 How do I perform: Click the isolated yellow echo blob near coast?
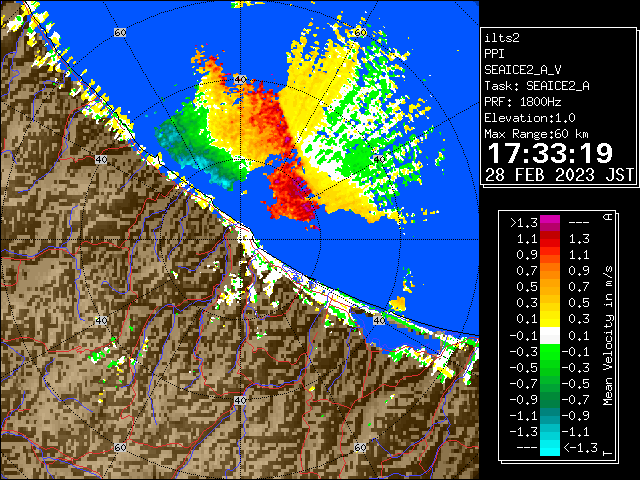398,304
